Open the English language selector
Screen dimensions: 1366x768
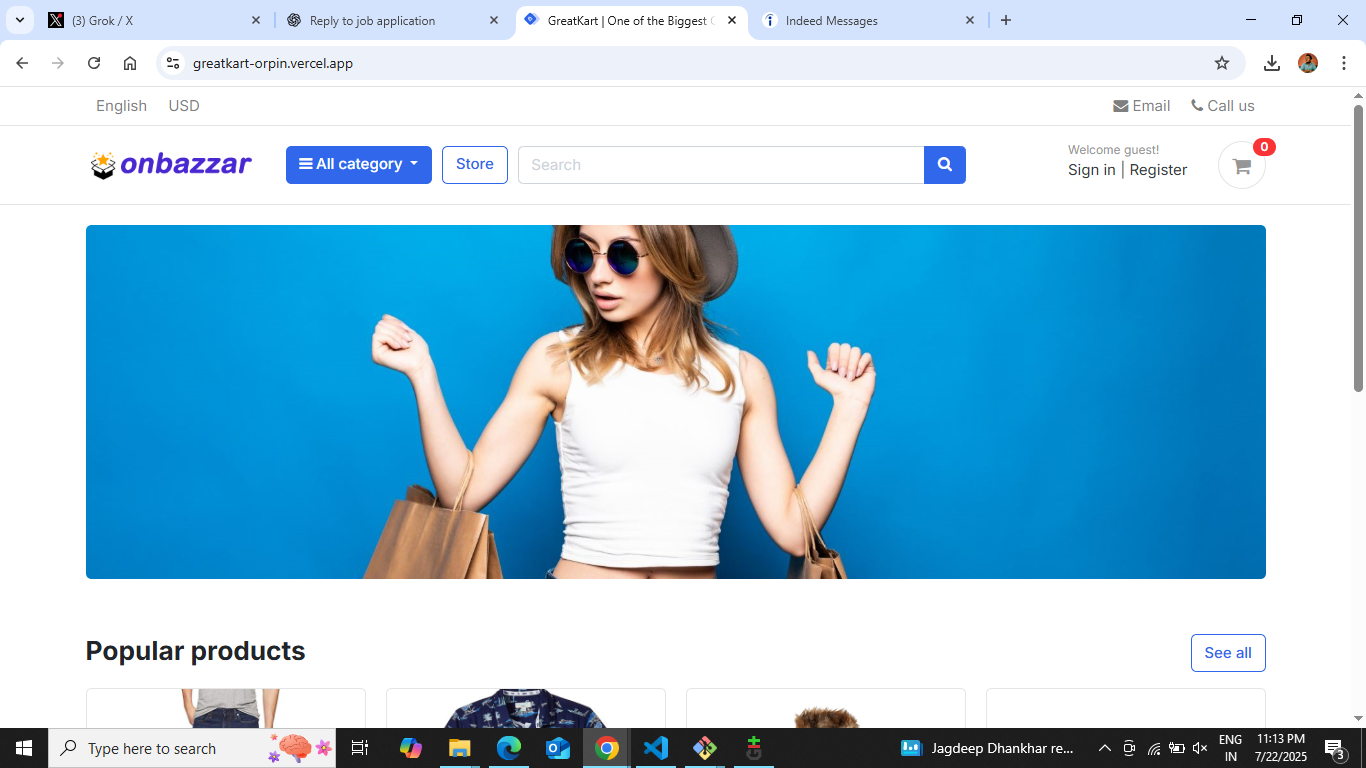coord(121,106)
